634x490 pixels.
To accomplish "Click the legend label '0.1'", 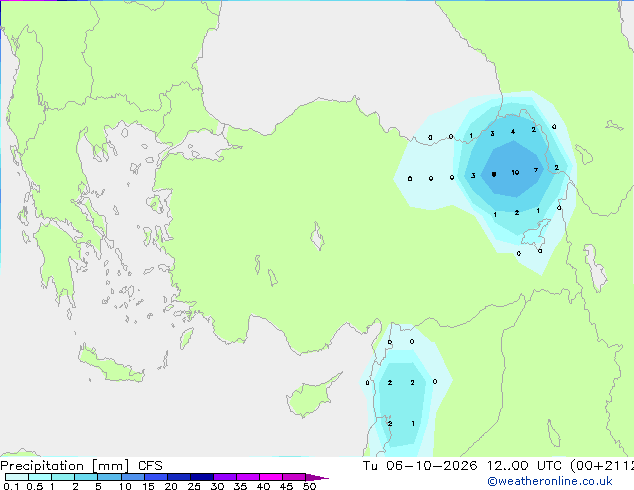I will (11, 486).
